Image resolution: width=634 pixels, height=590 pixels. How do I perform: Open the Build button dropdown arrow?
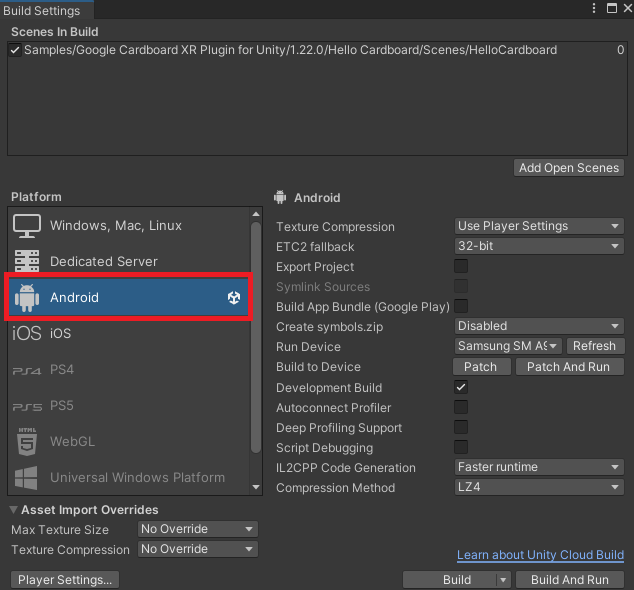tap(503, 580)
